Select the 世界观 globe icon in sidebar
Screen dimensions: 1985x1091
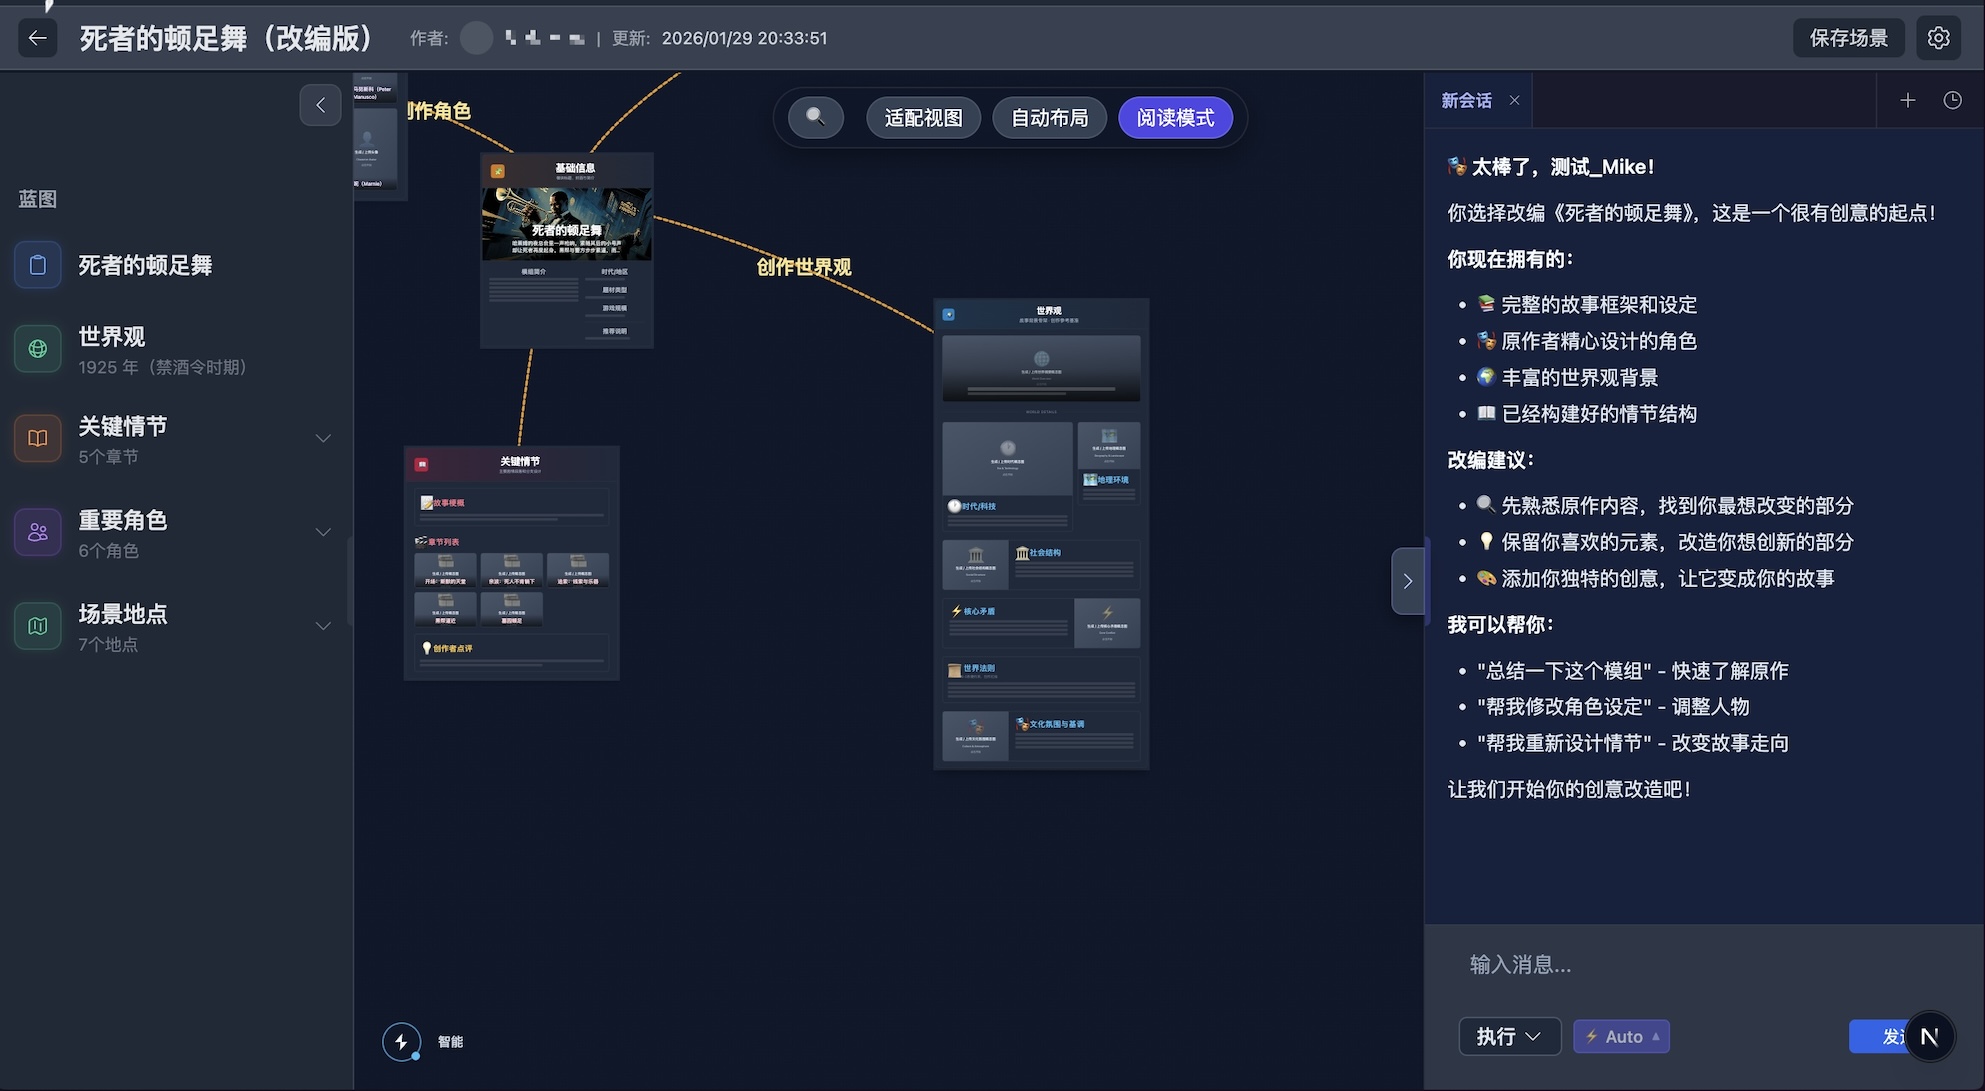pos(37,349)
